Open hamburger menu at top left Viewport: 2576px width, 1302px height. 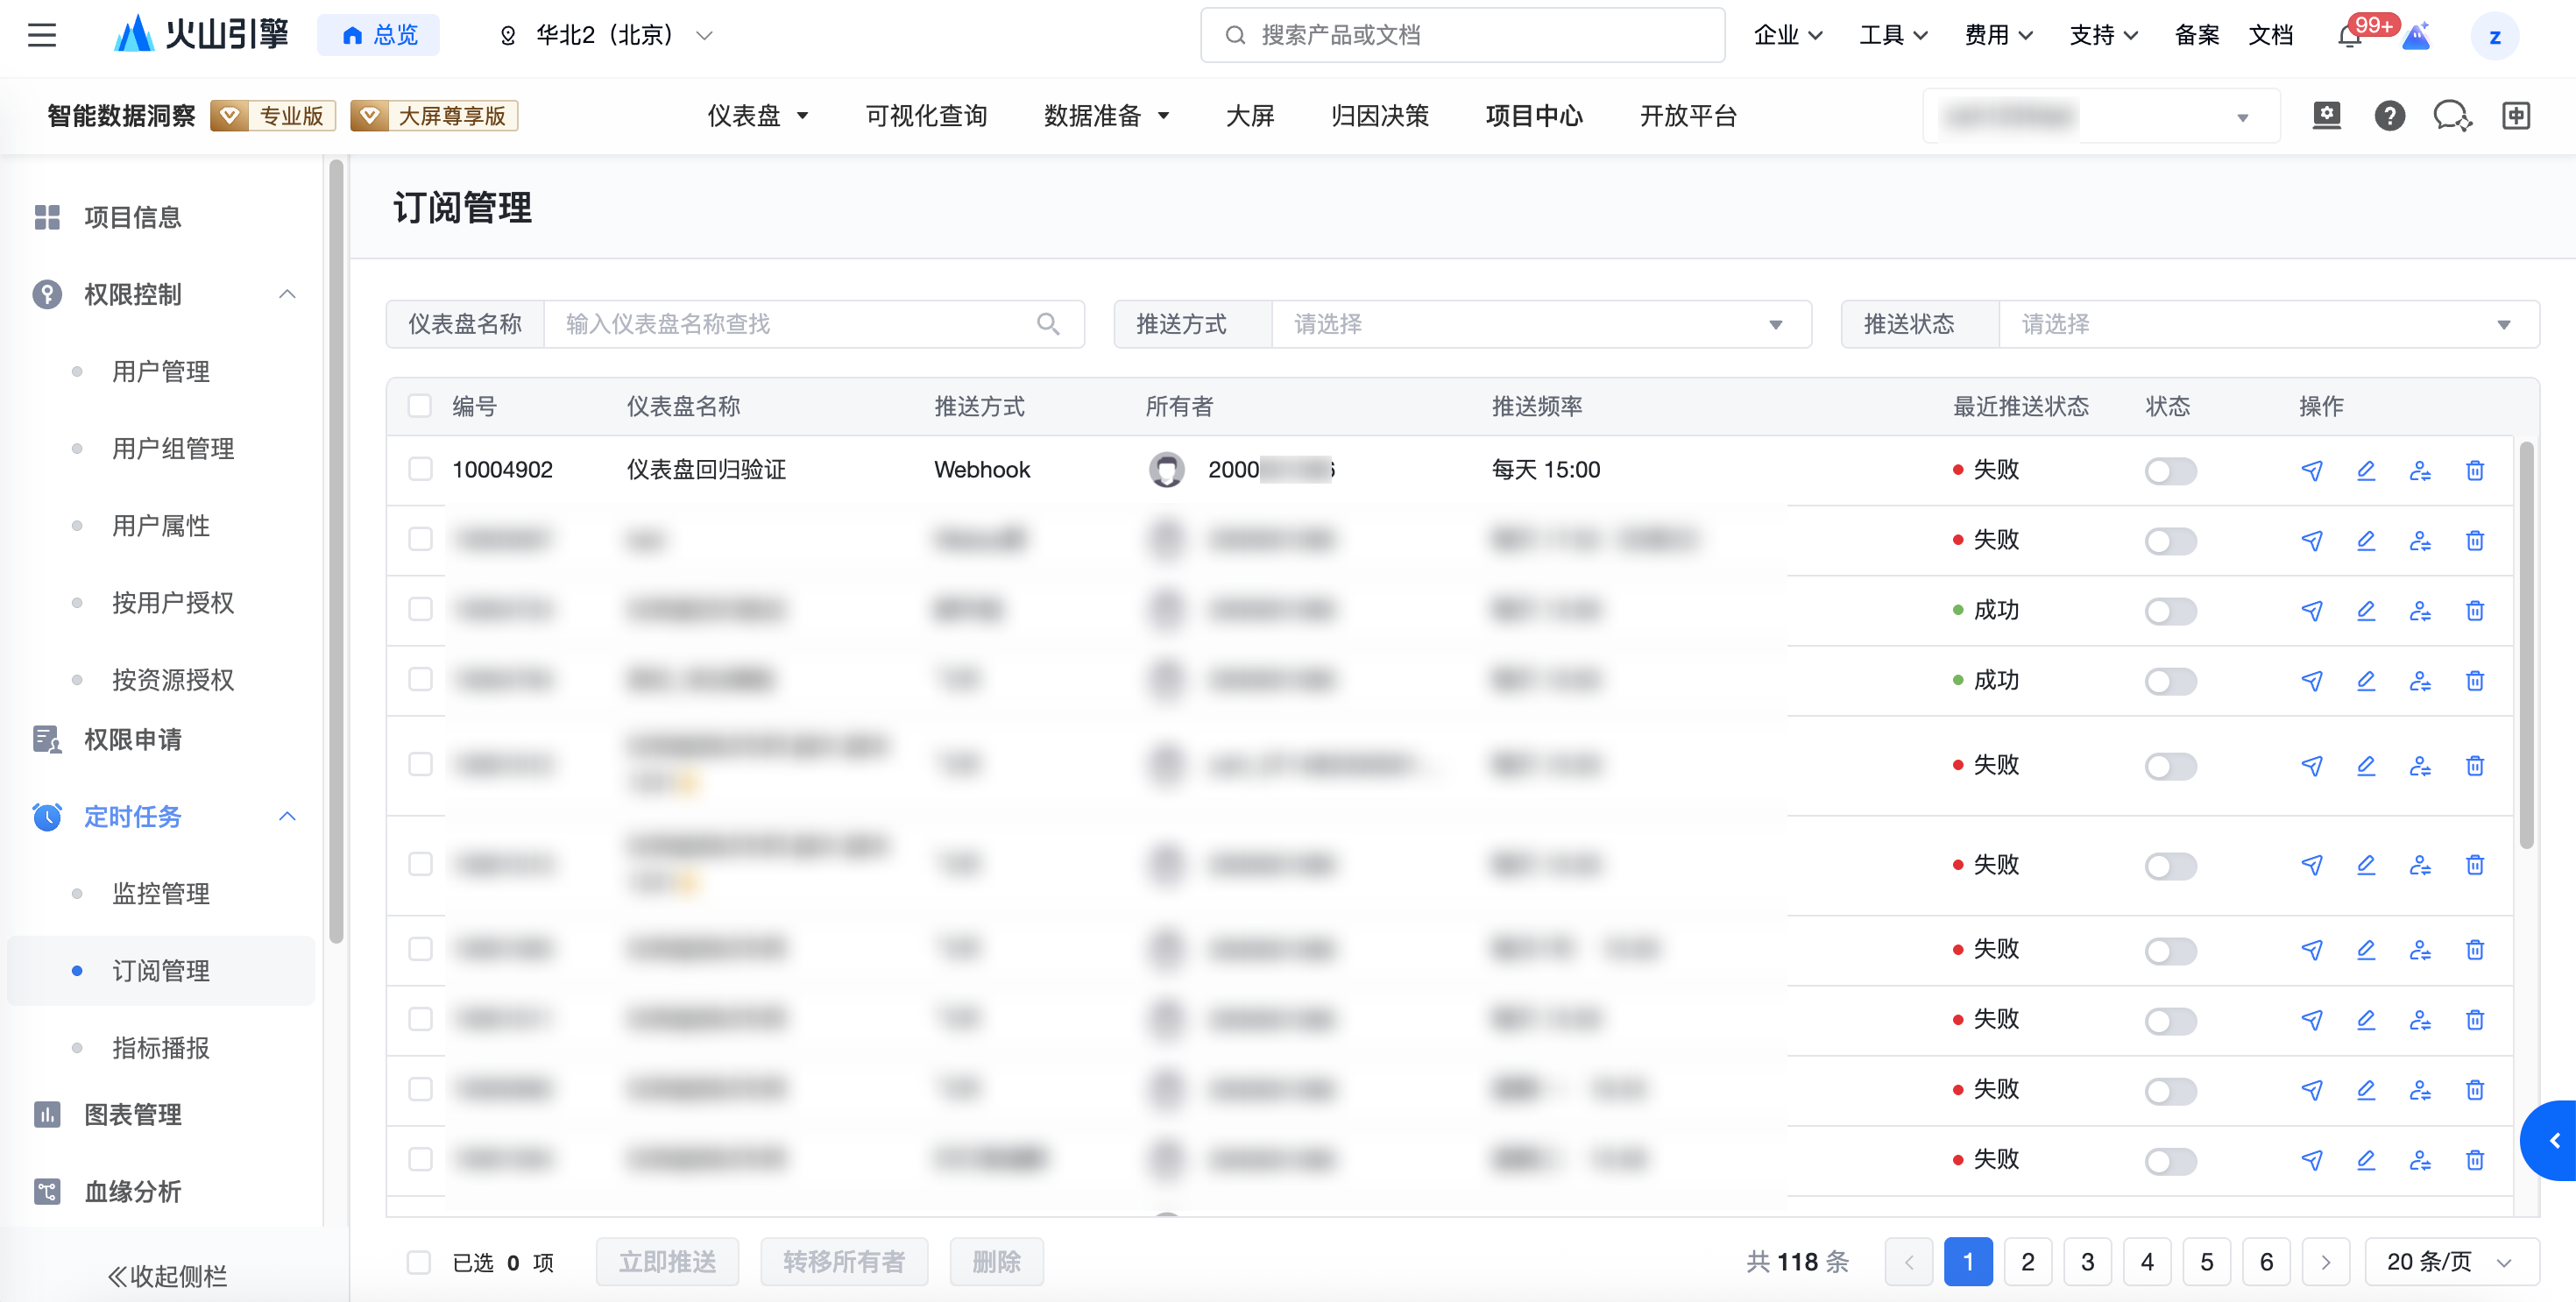click(42, 36)
